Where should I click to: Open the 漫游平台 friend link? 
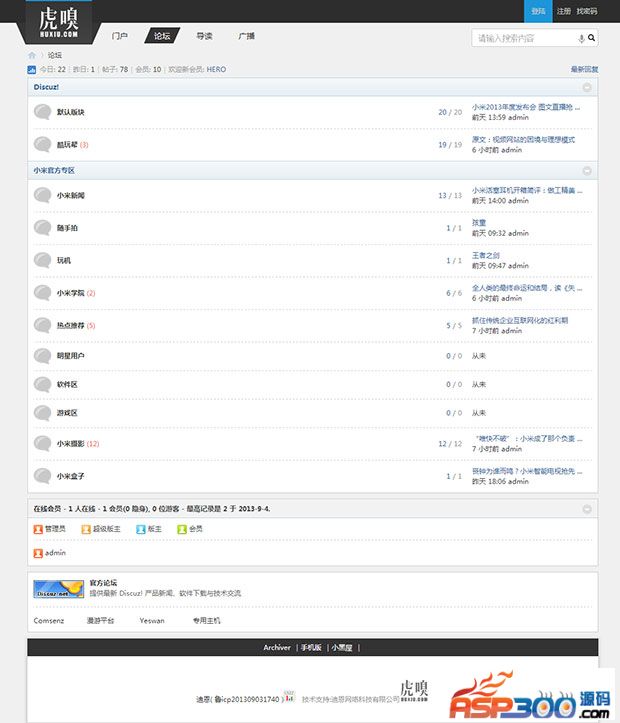point(100,621)
